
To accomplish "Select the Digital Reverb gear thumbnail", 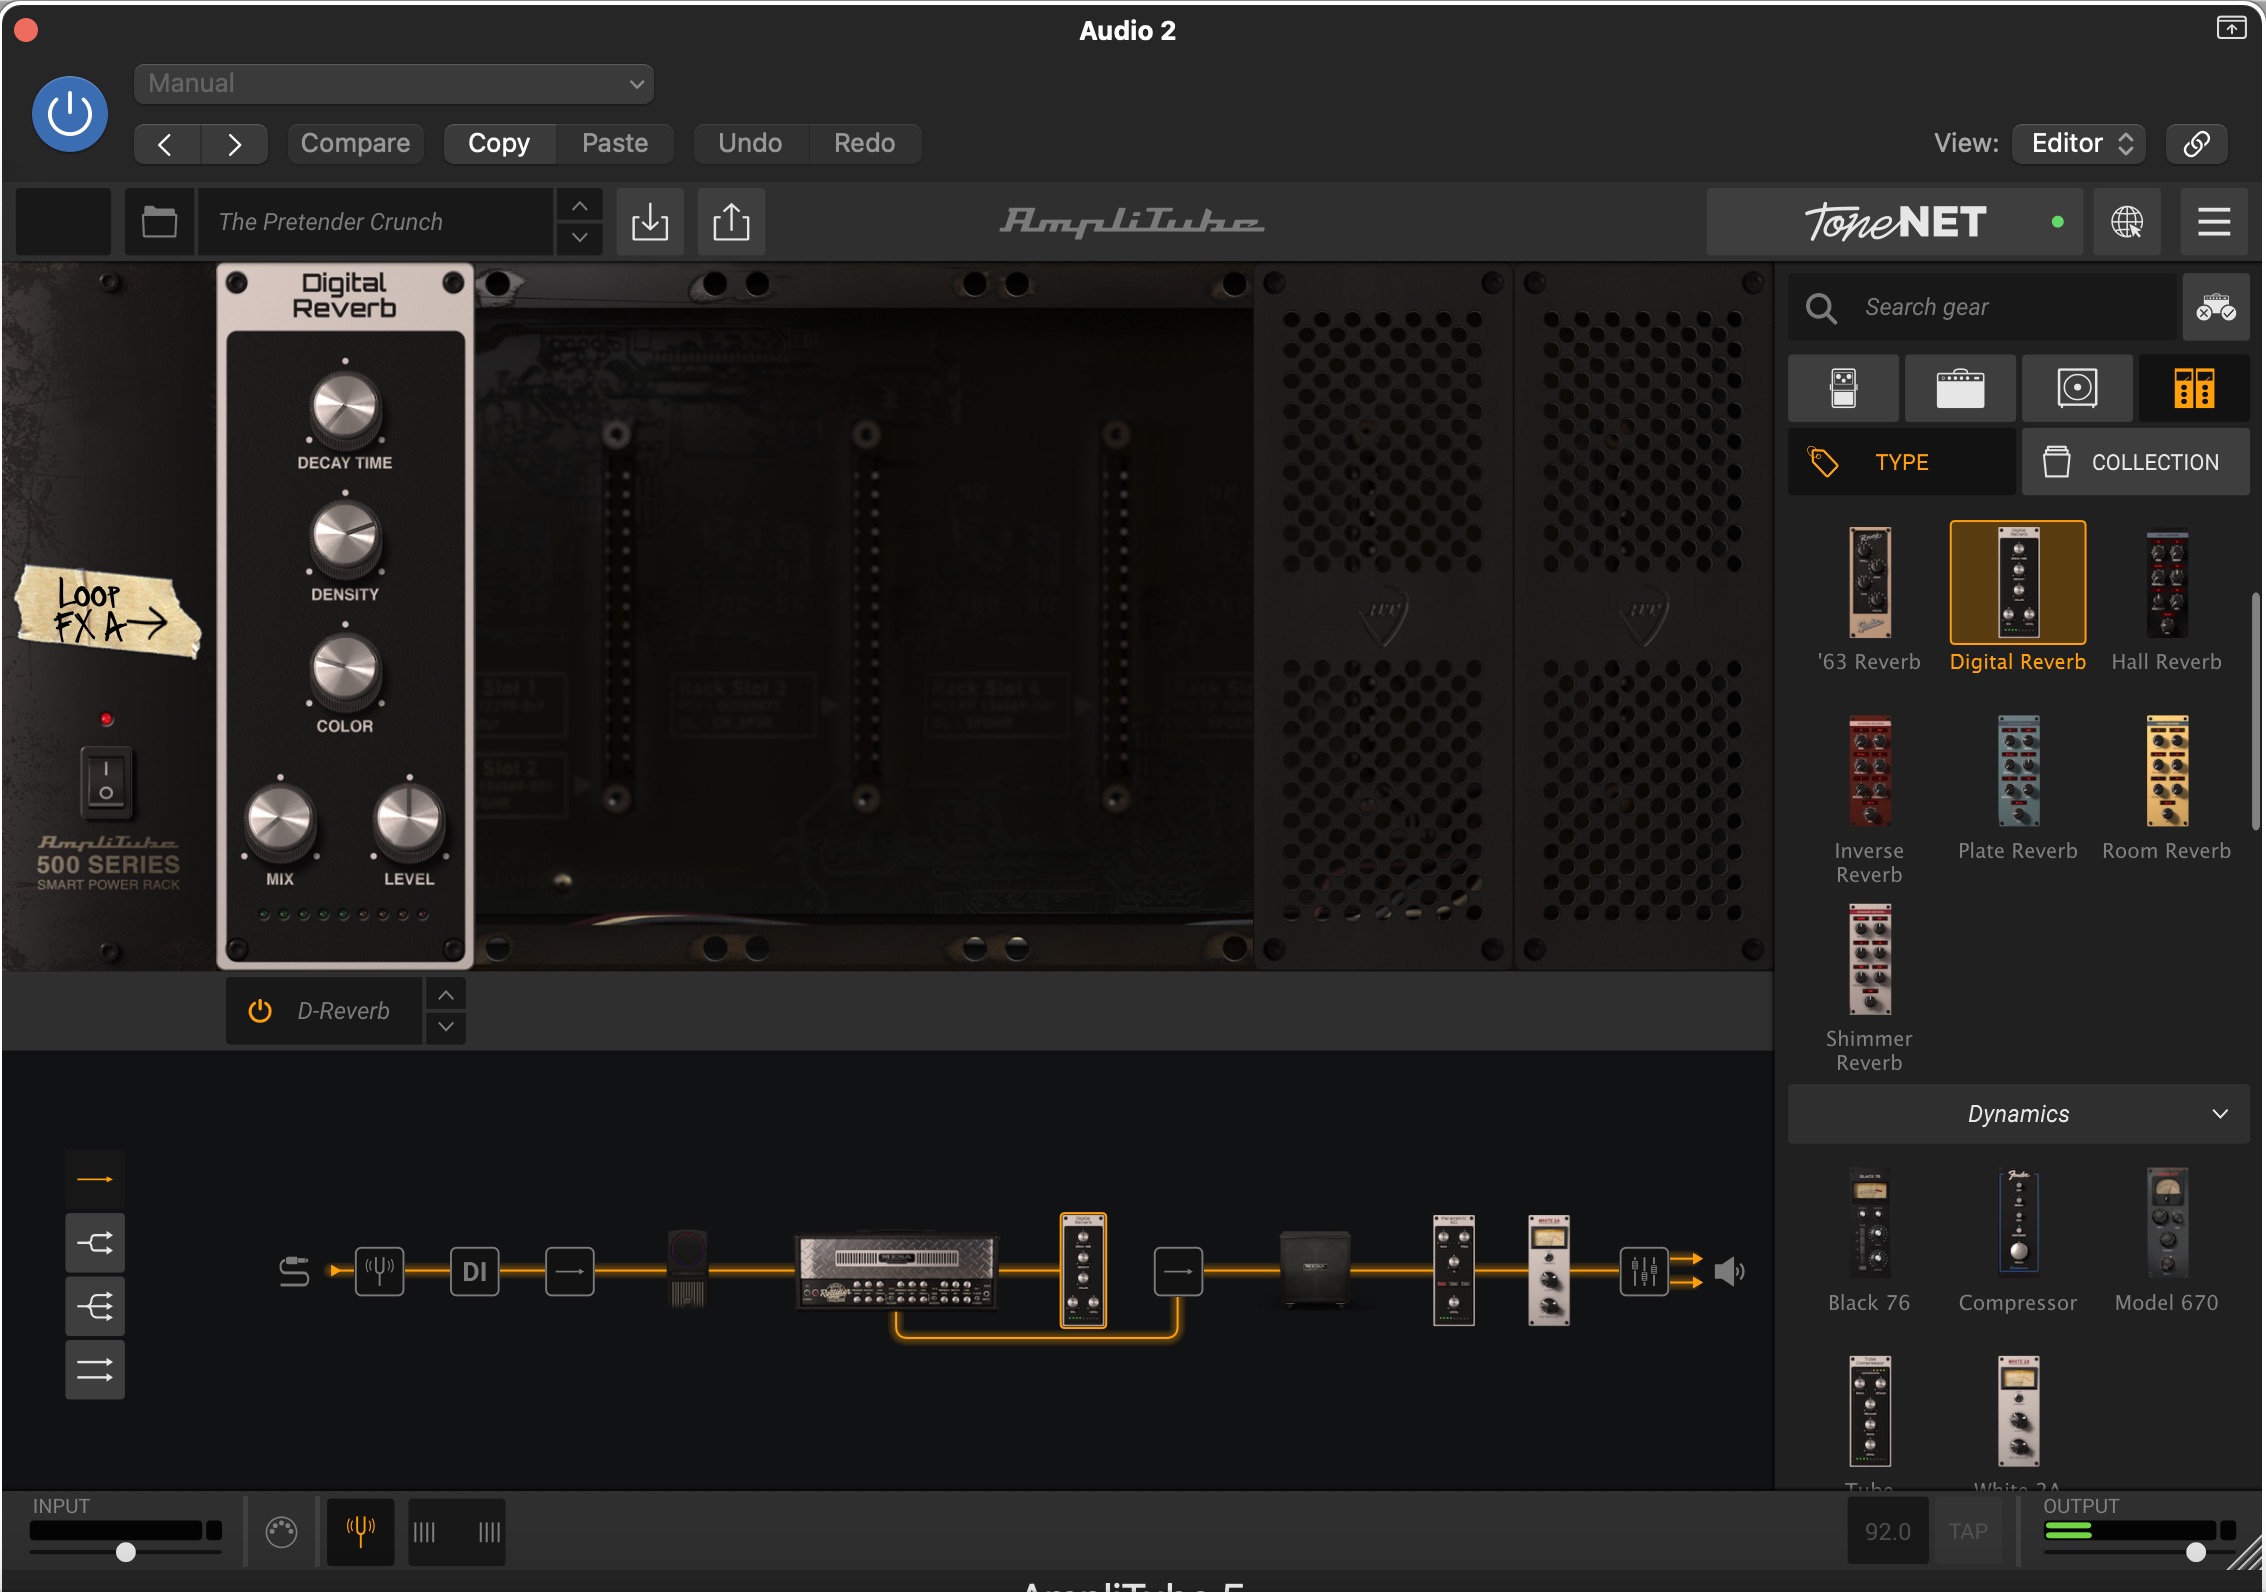I will tap(2018, 583).
